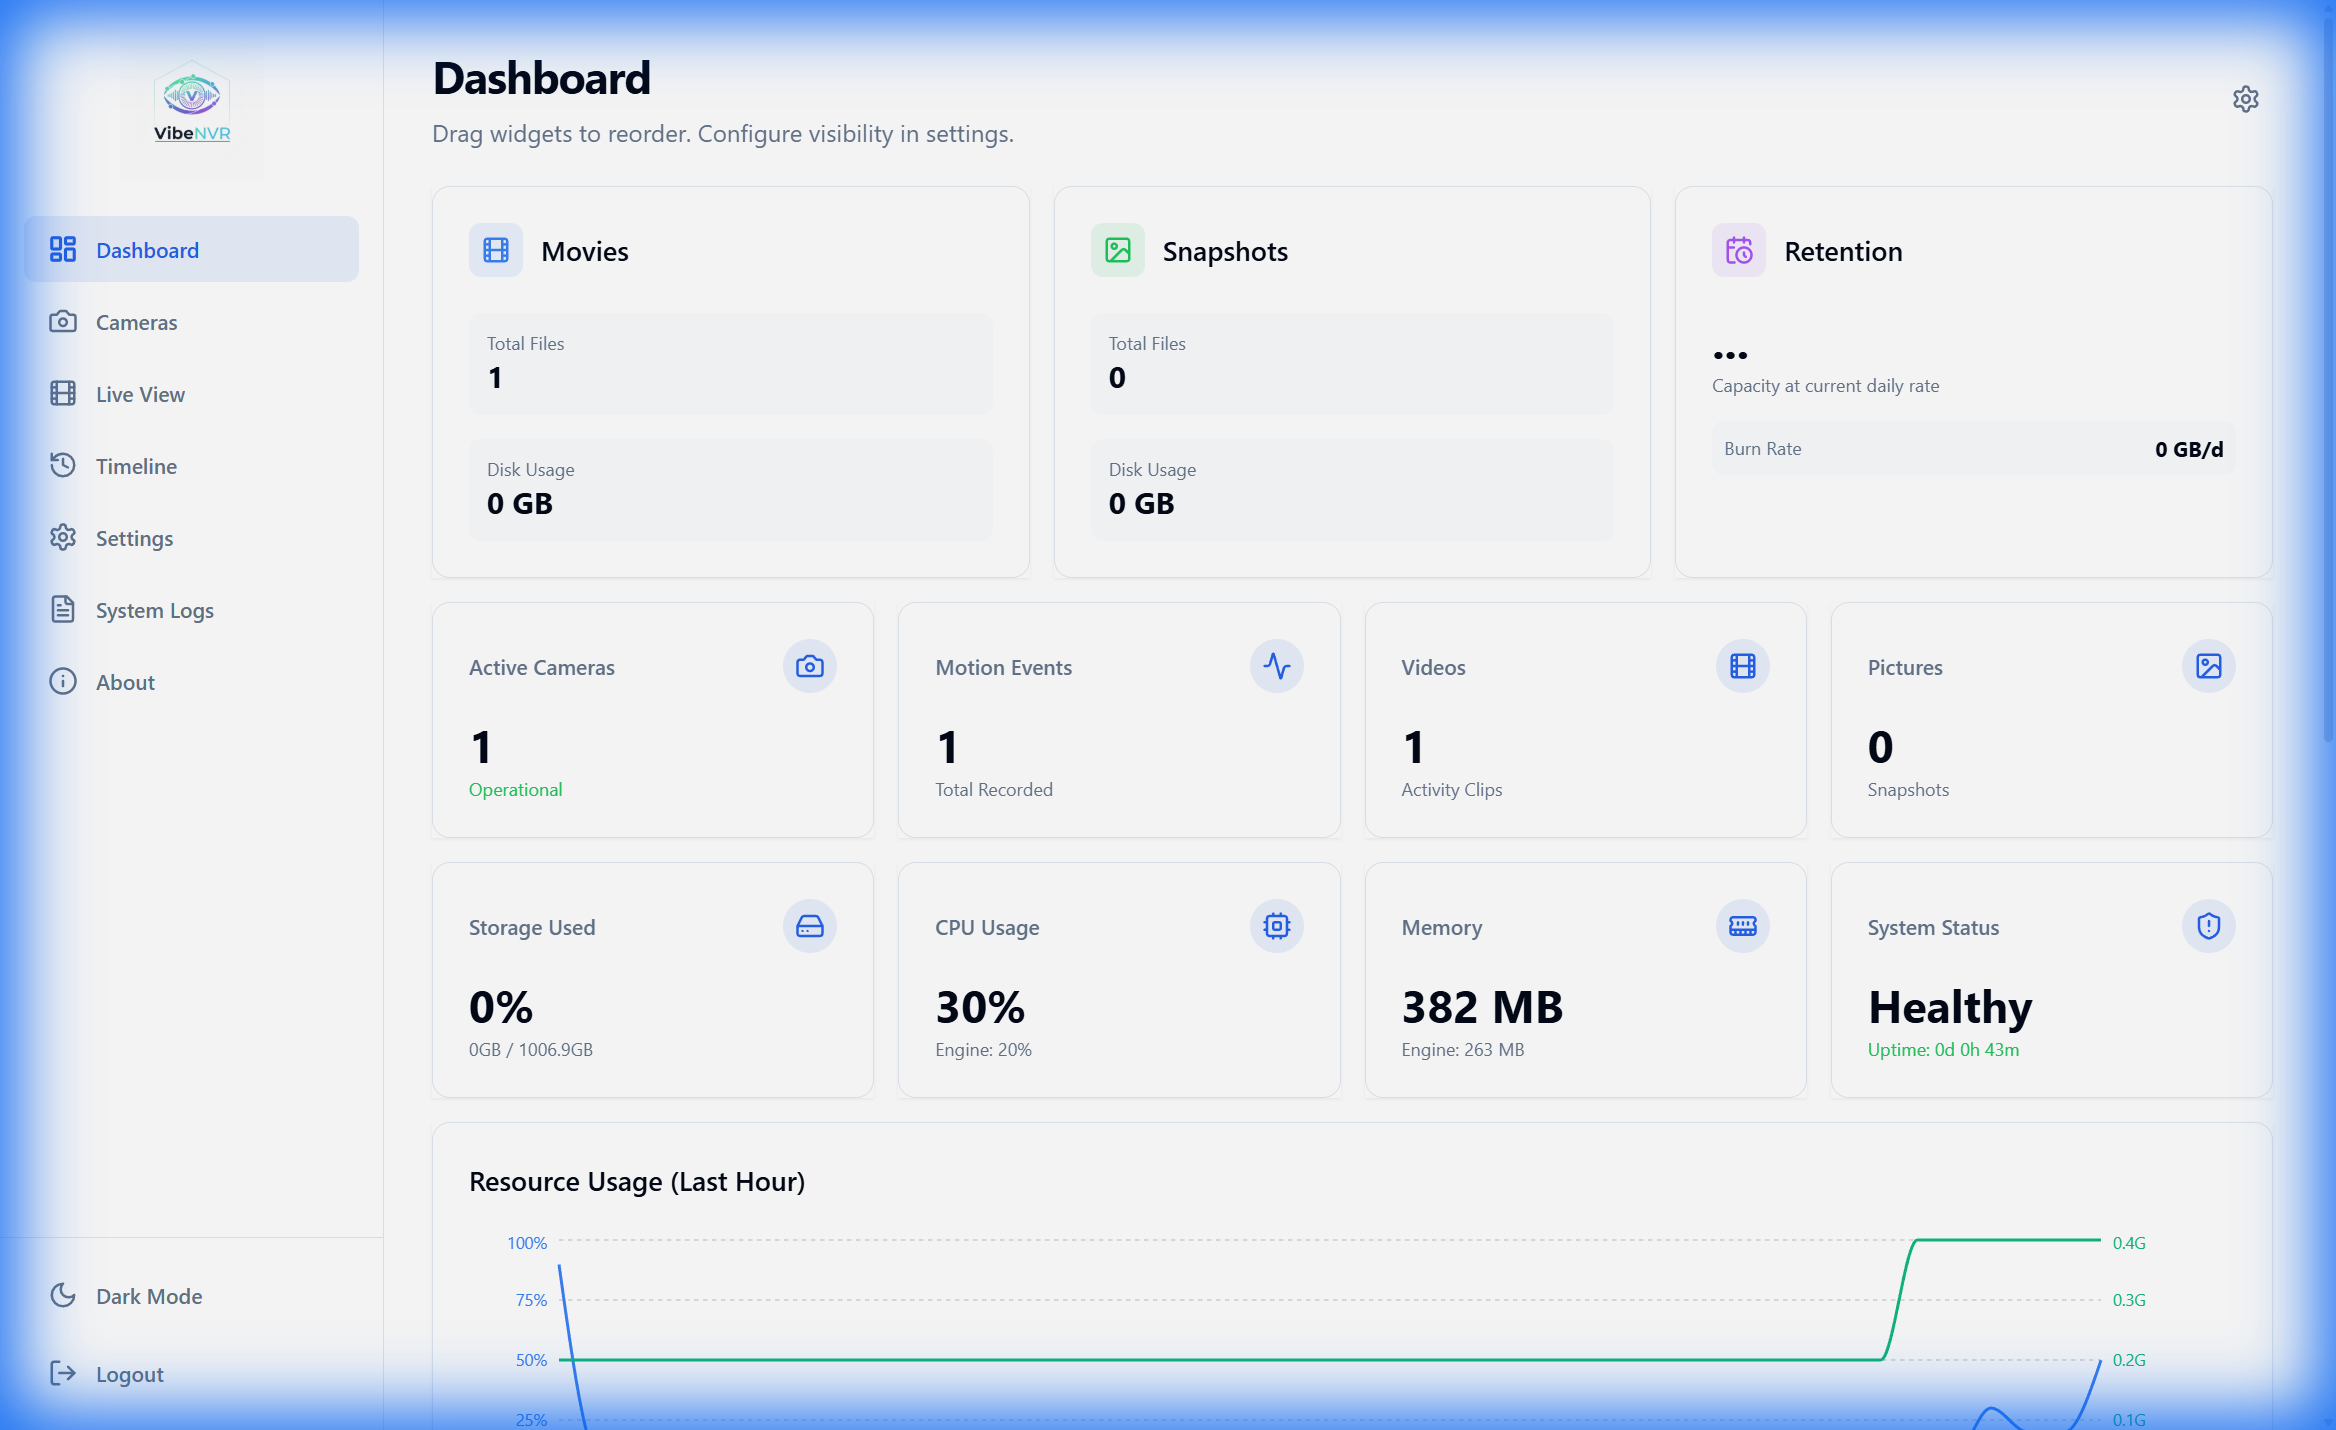Click the Videos film icon
Image resolution: width=2336 pixels, height=1430 pixels.
tap(1742, 666)
